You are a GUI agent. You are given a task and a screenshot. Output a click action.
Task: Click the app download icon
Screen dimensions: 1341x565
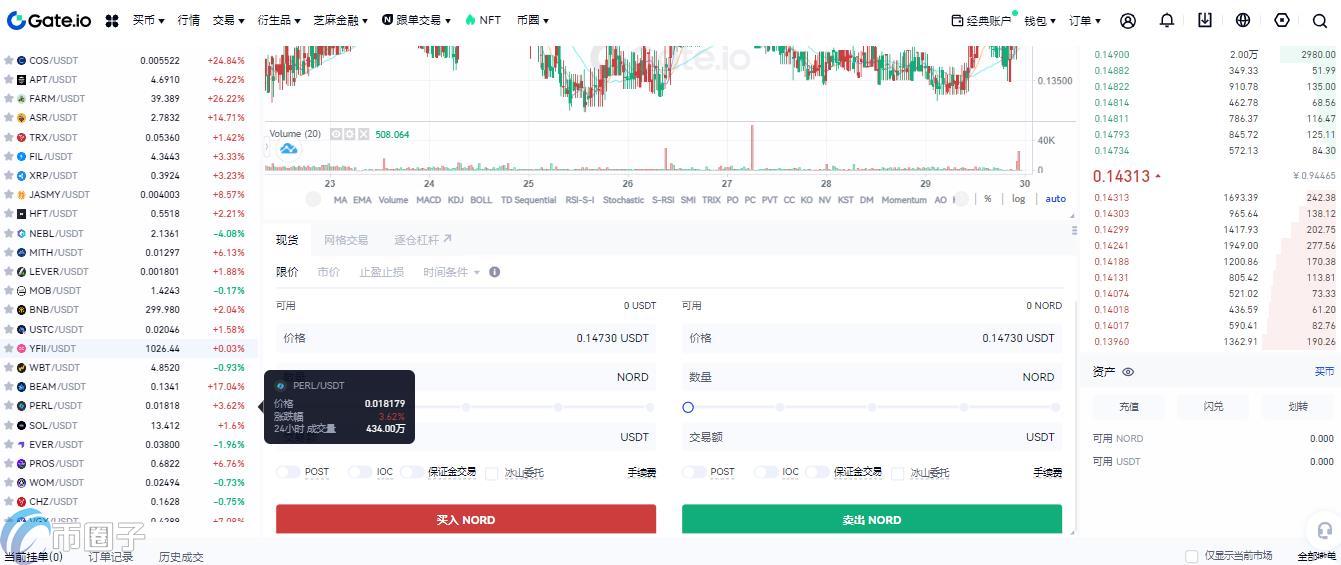point(1205,20)
